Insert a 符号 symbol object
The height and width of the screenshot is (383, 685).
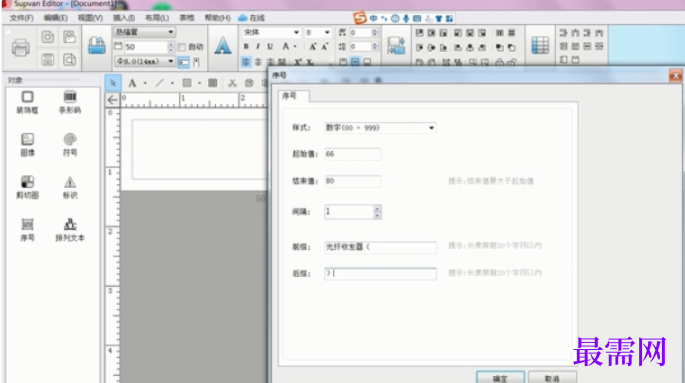70,145
